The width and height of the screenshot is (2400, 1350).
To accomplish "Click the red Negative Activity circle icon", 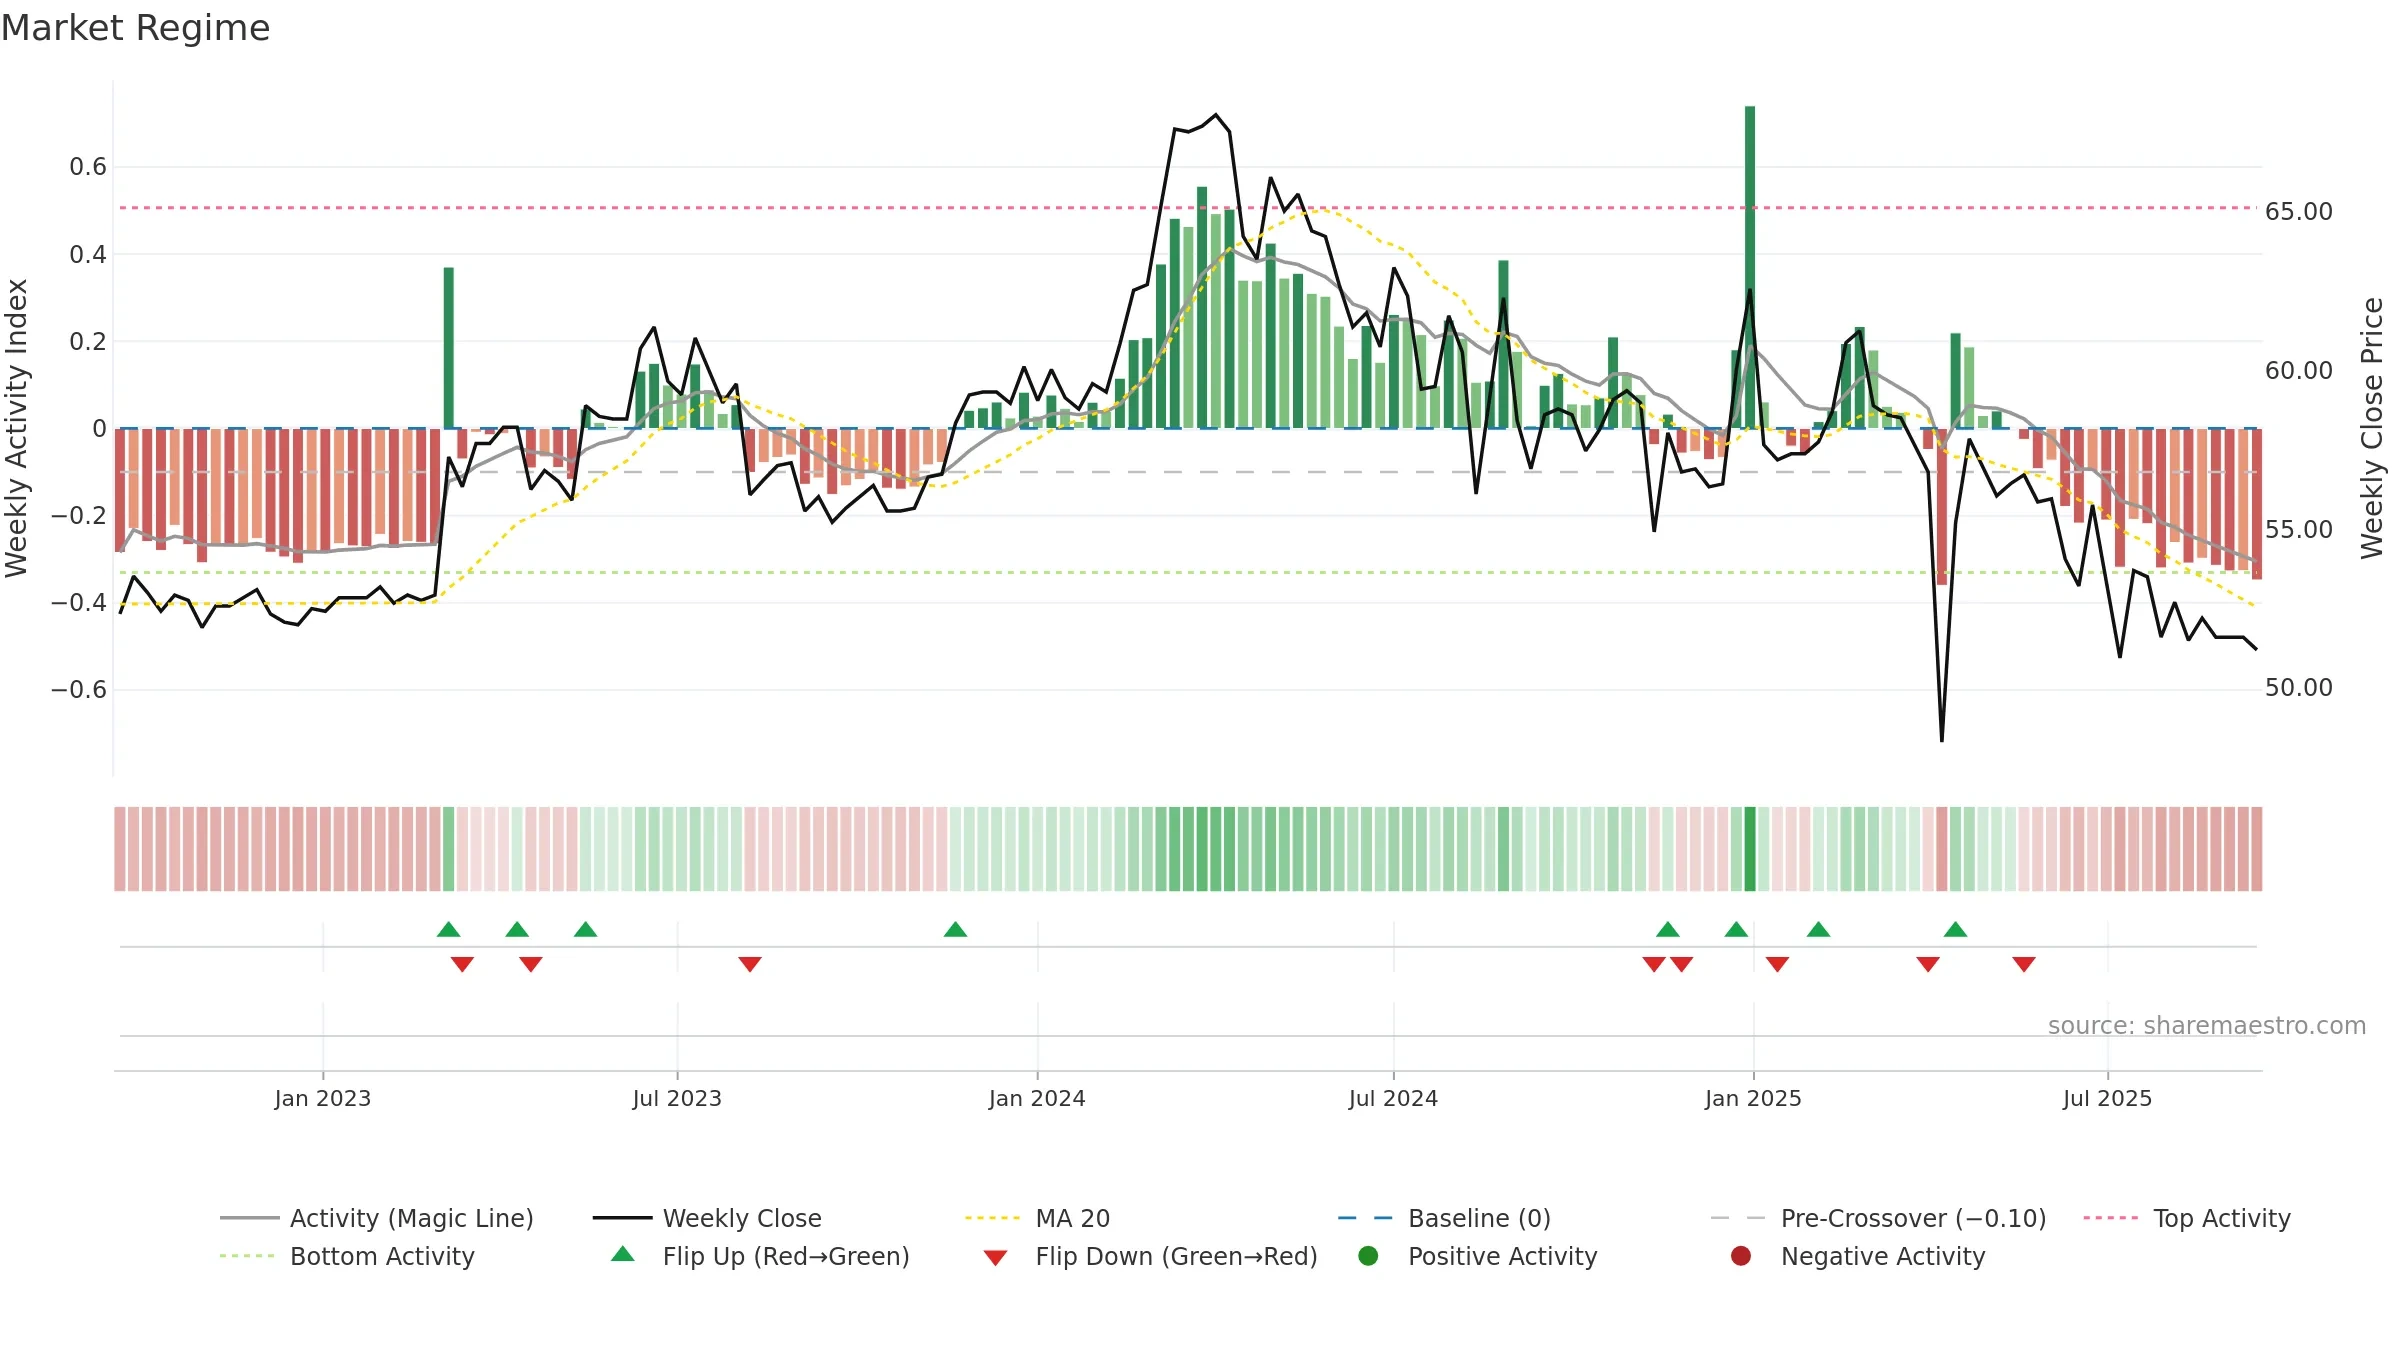I will pos(1741,1256).
